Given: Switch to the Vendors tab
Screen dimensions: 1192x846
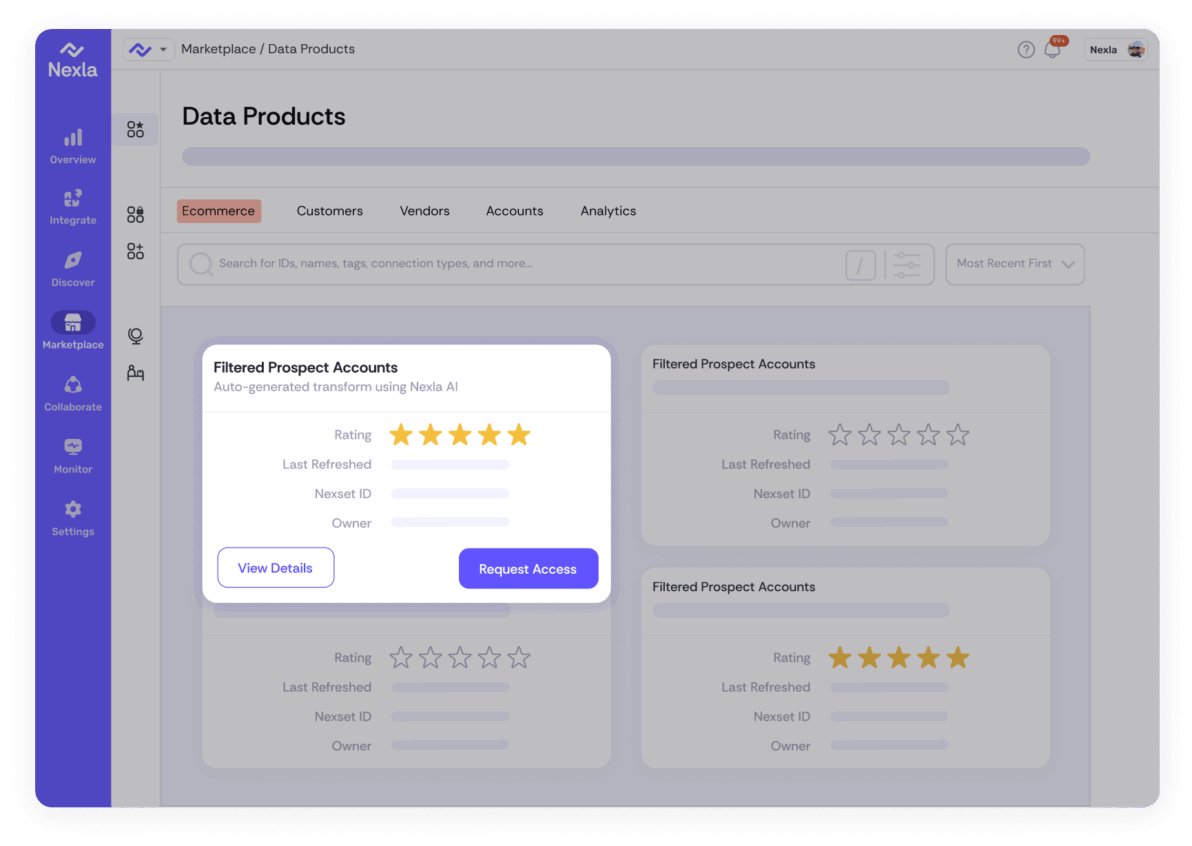Looking at the screenshot, I should 424,211.
